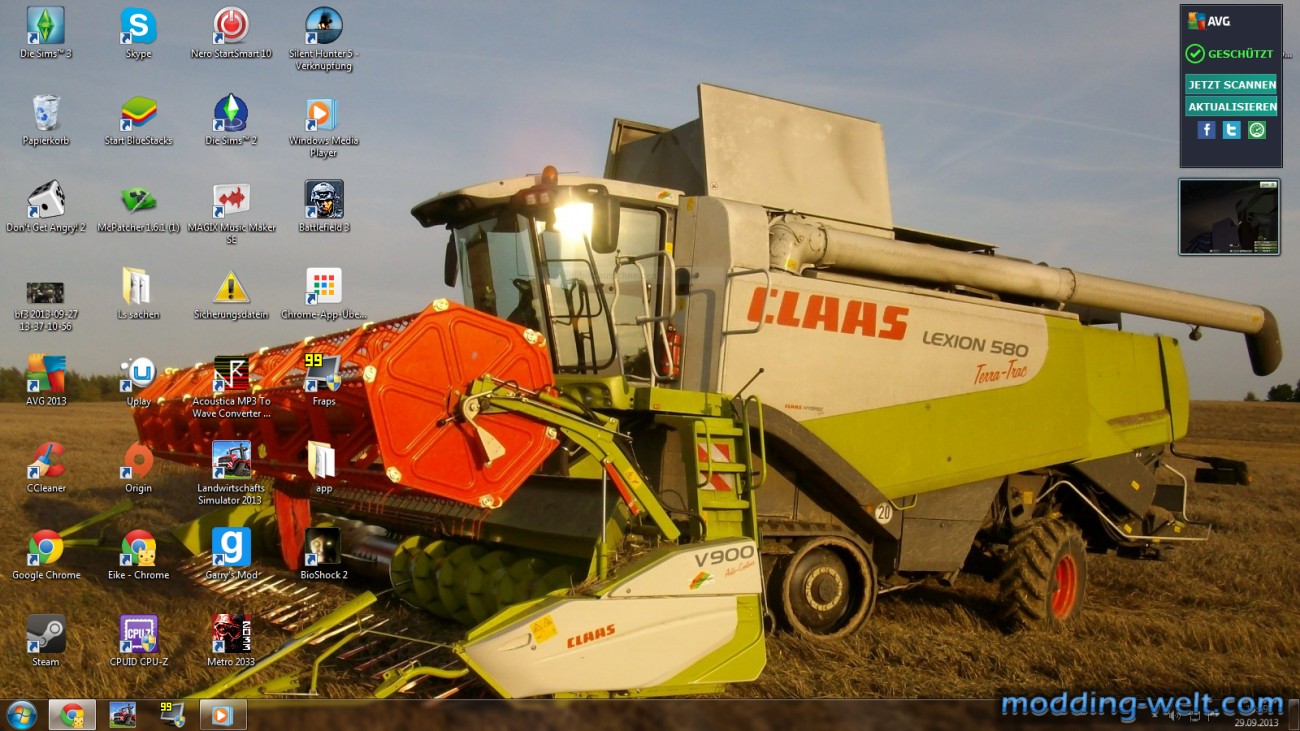The width and height of the screenshot is (1300, 731).
Task: Open the Fraps desktop shortcut
Action: [323, 380]
